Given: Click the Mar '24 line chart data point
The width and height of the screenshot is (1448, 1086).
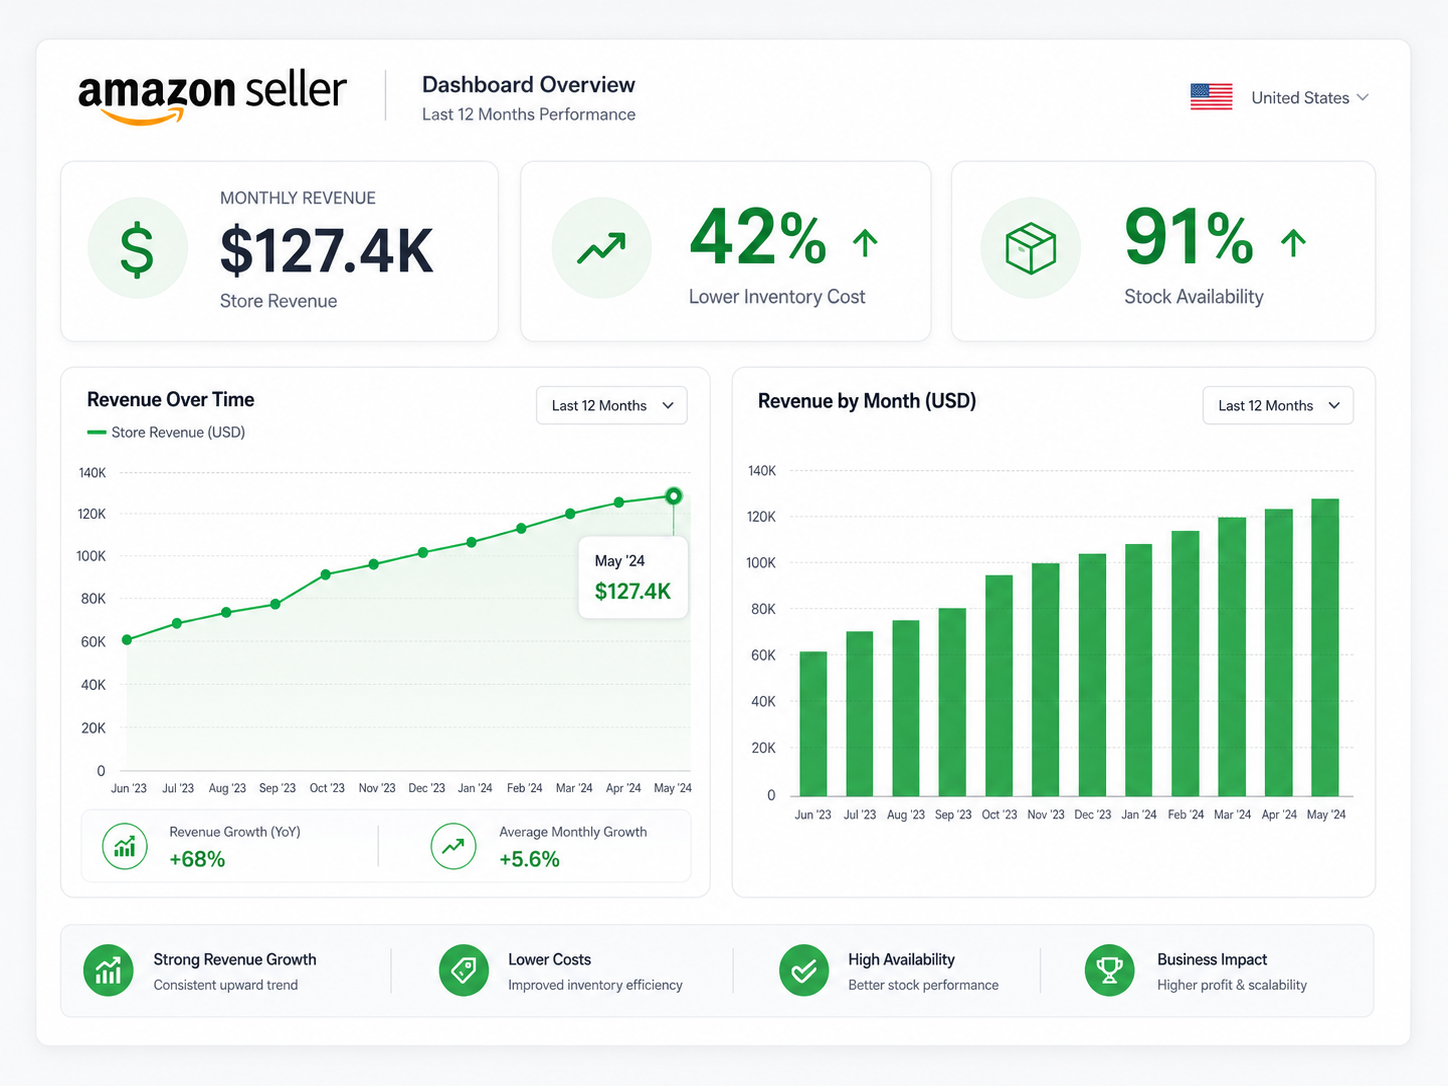Looking at the screenshot, I should (570, 514).
